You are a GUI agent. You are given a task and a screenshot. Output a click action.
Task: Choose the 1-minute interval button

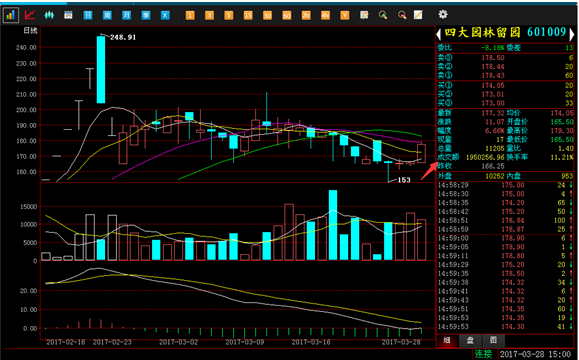[x=190, y=15]
